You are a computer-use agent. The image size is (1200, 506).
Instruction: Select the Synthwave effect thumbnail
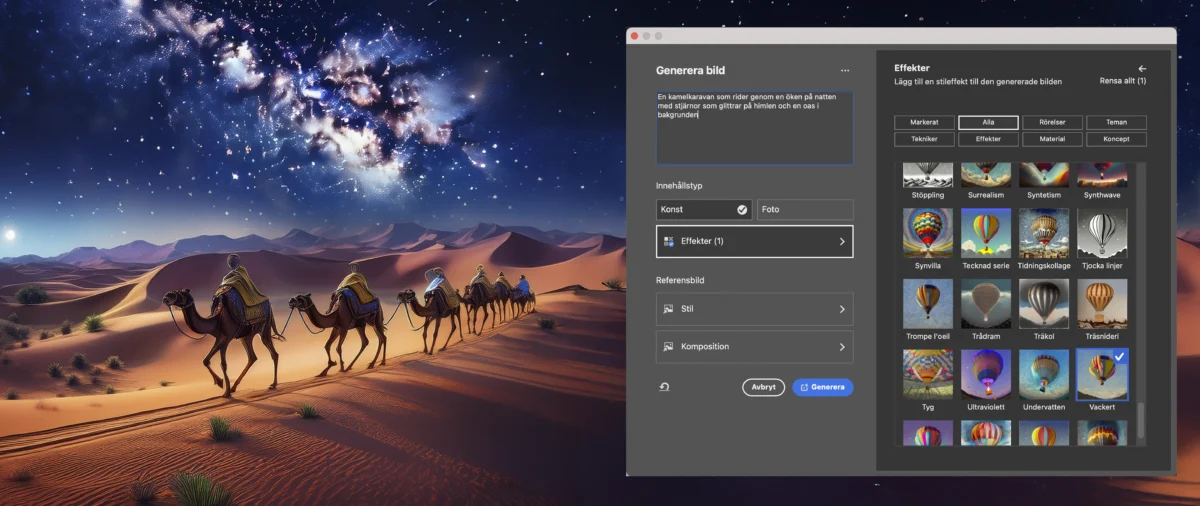(x=1102, y=175)
